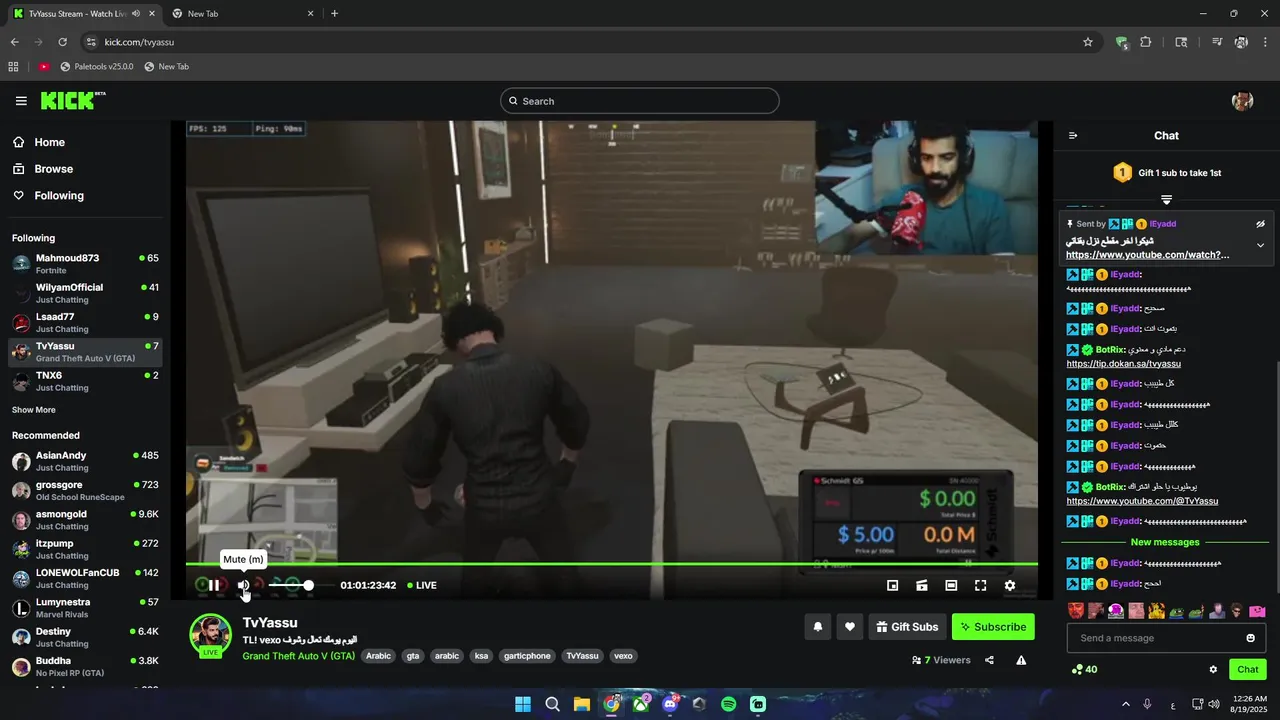Pause the live stream video
Image resolution: width=1280 pixels, height=720 pixels.
pyautogui.click(x=213, y=585)
